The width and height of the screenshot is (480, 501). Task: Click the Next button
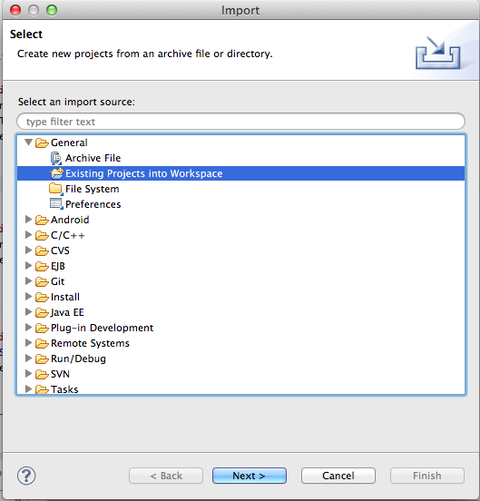pyautogui.click(x=249, y=475)
